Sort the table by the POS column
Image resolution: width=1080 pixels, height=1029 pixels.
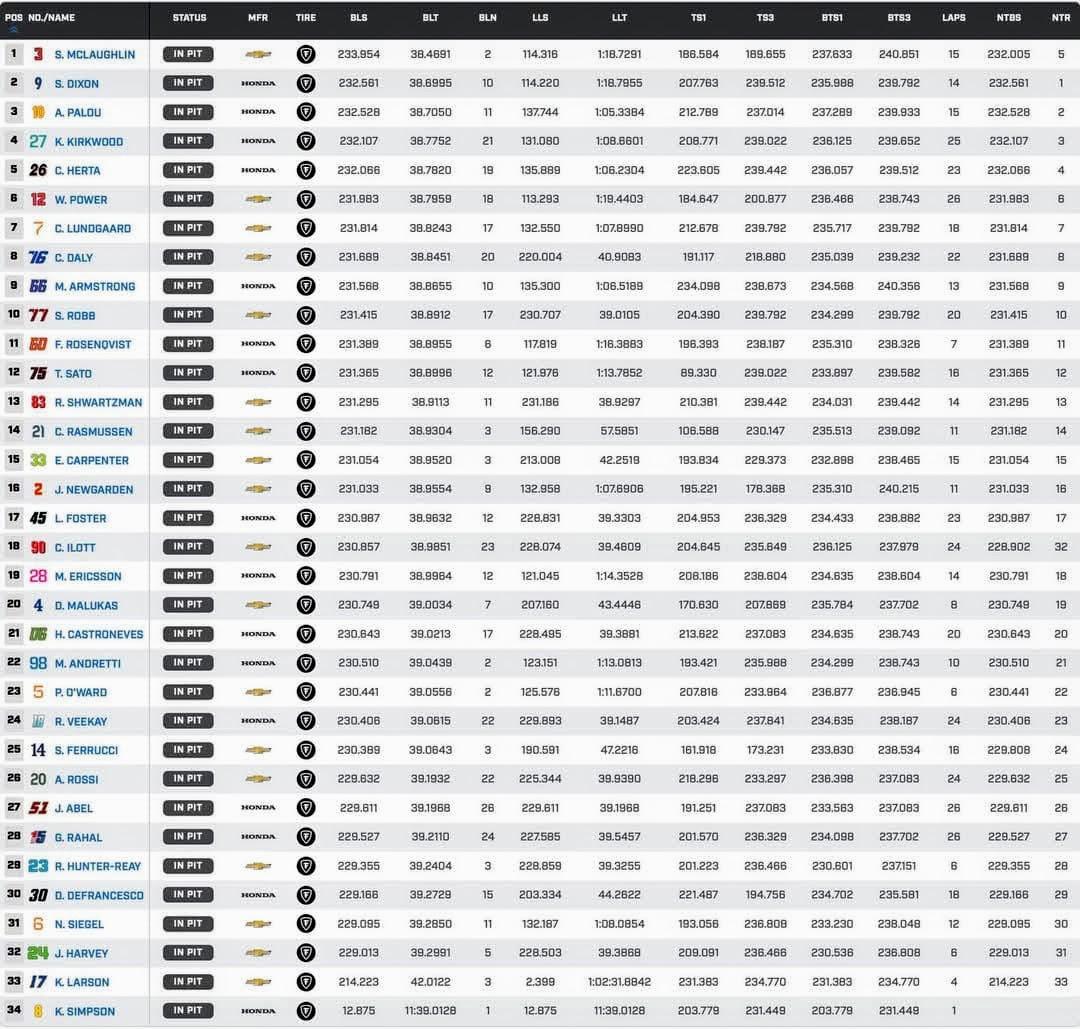[14, 18]
